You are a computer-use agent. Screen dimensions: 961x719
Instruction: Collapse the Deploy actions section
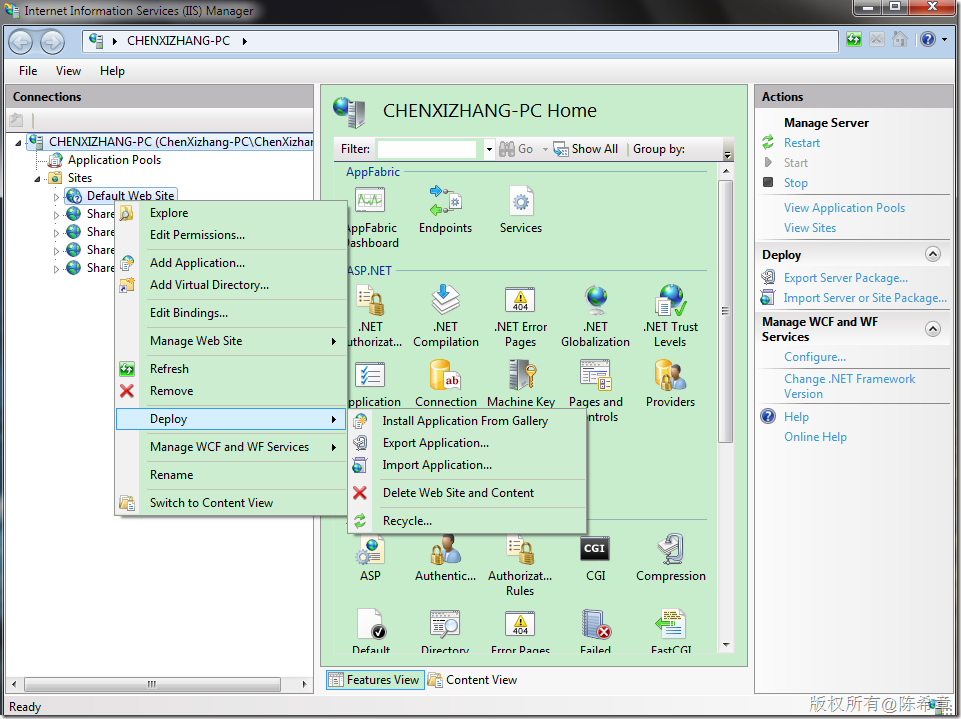(x=933, y=255)
